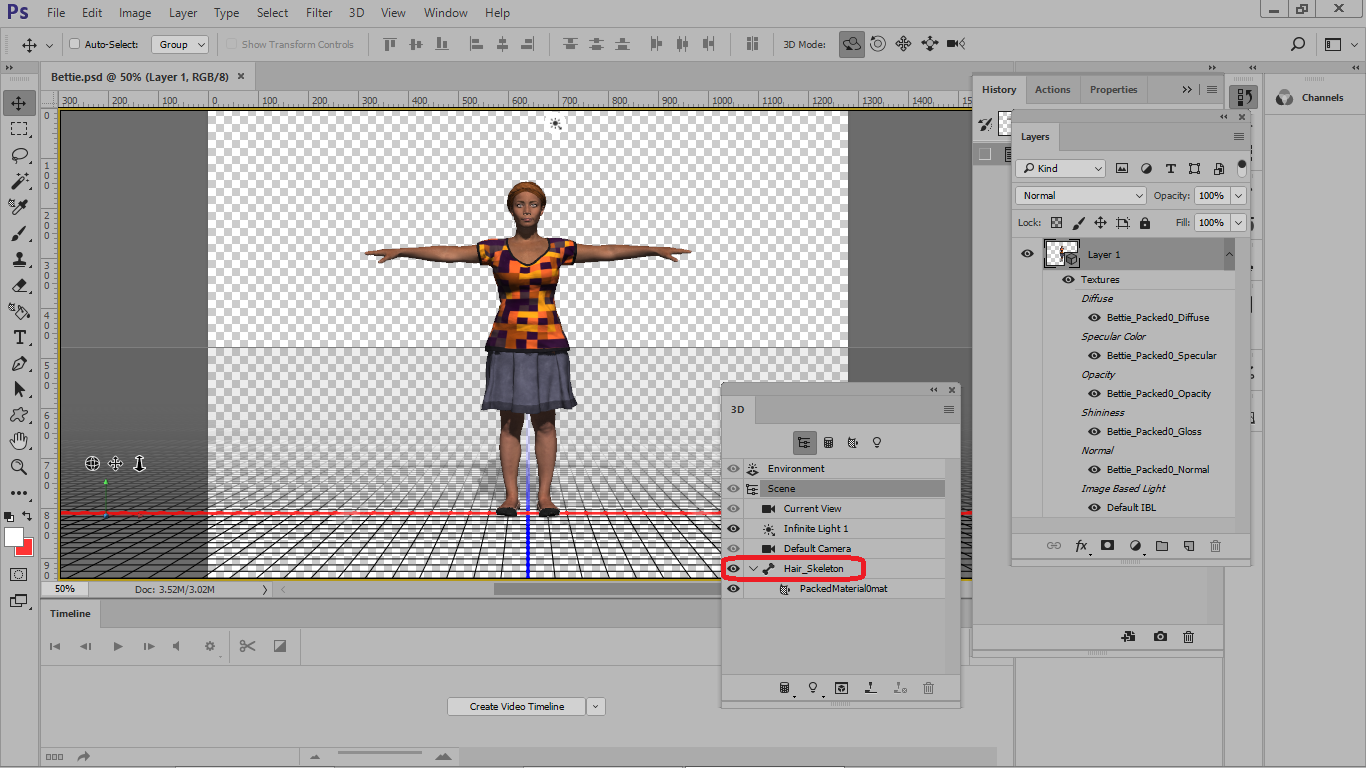Select the Magic Wand tool

coord(19,181)
